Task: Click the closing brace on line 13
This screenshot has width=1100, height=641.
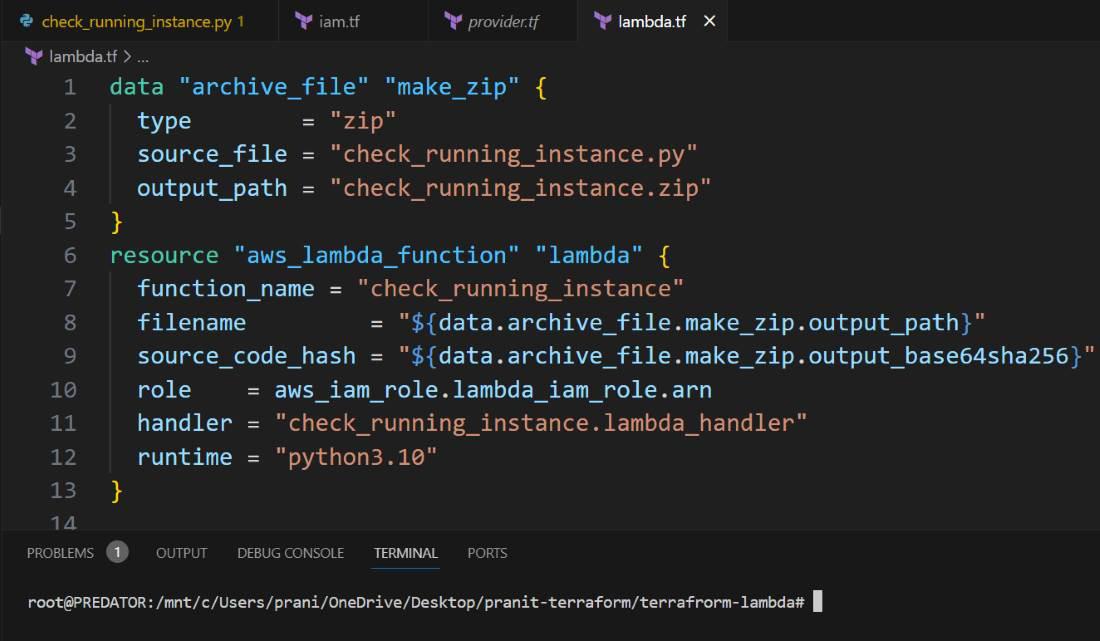Action: [x=116, y=491]
